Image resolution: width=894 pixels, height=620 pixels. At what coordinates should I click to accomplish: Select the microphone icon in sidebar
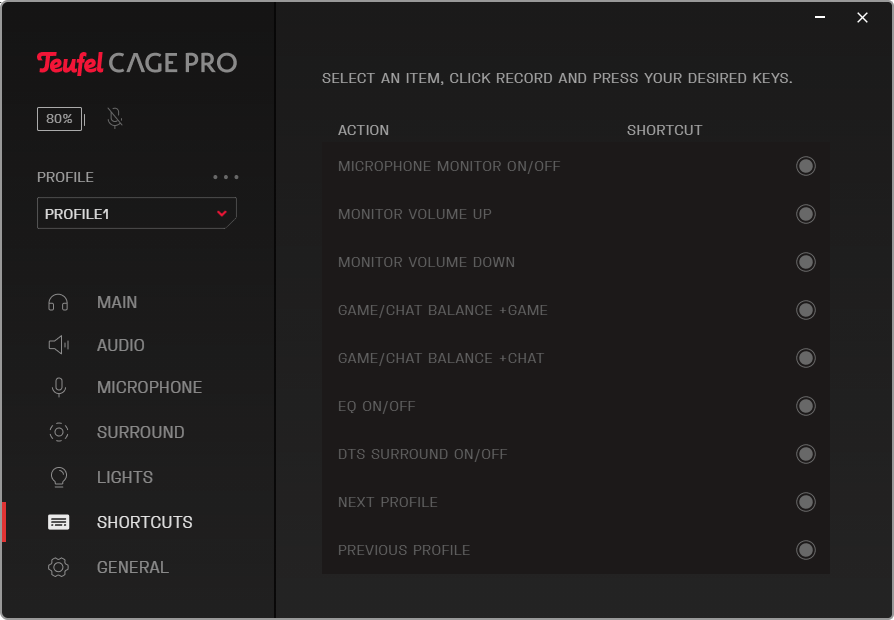click(58, 388)
